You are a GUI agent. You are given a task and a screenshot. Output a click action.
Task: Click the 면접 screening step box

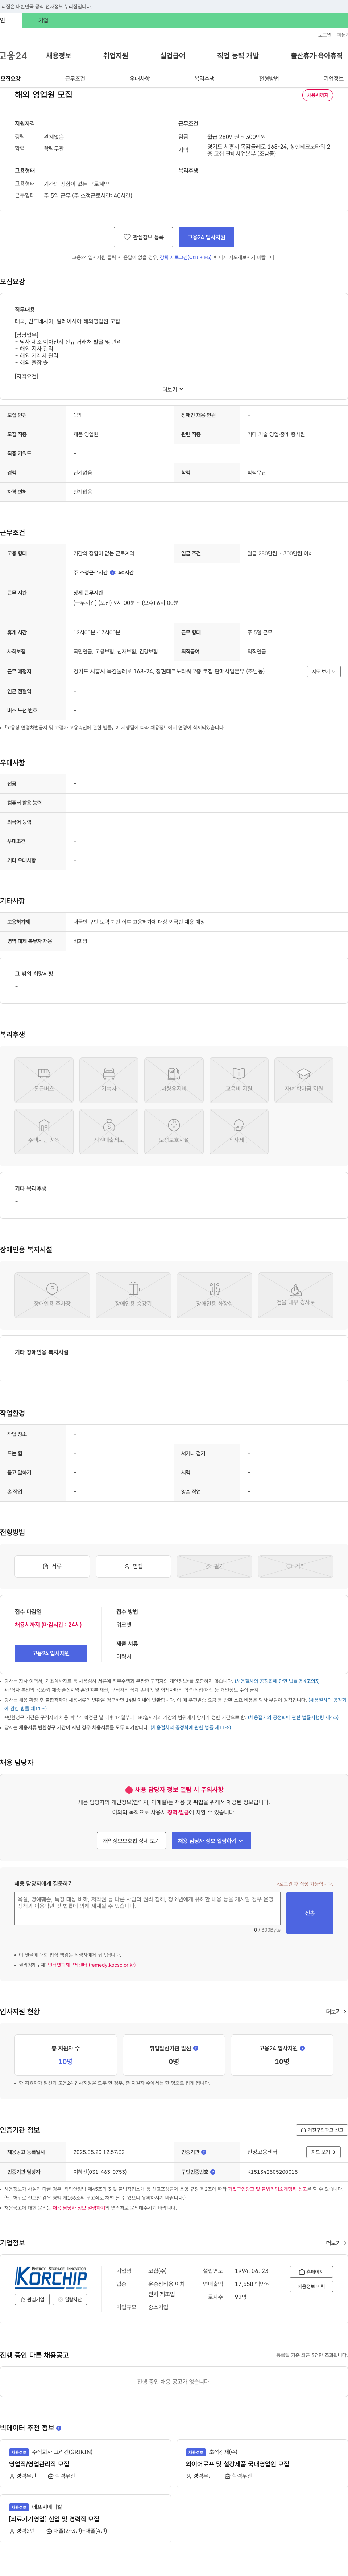tap(133, 1566)
